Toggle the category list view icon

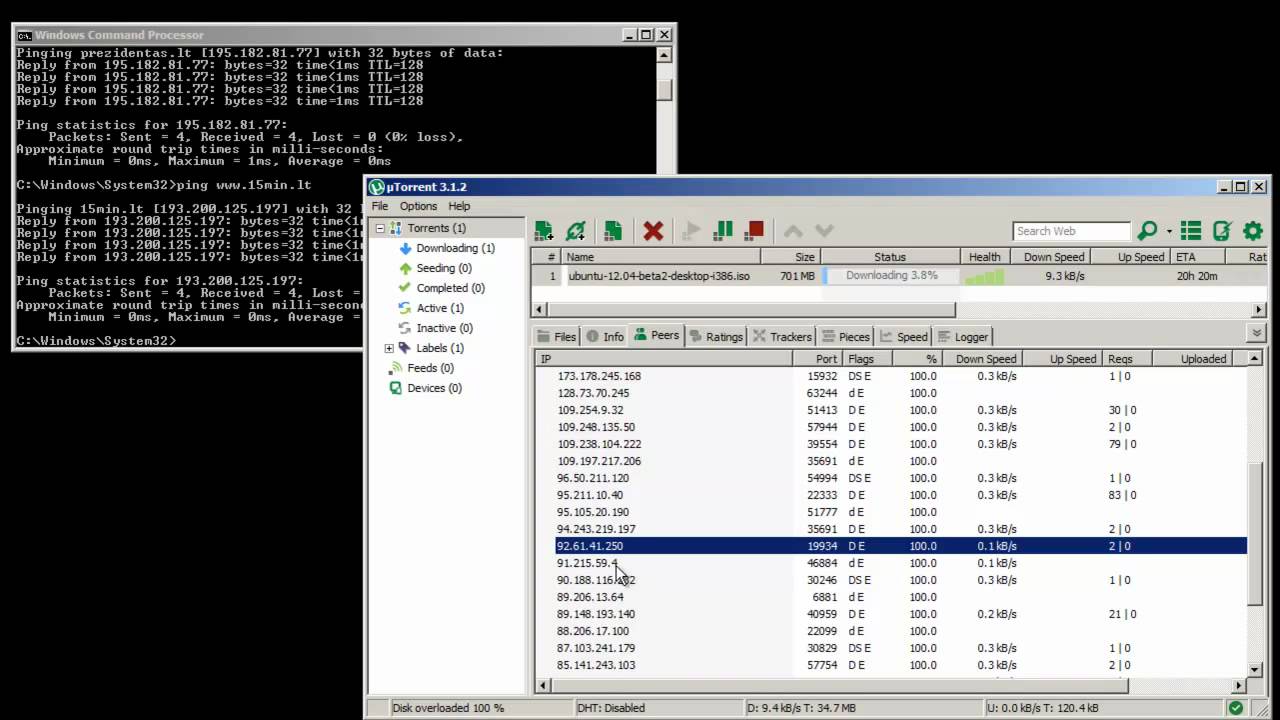pyautogui.click(x=1190, y=231)
